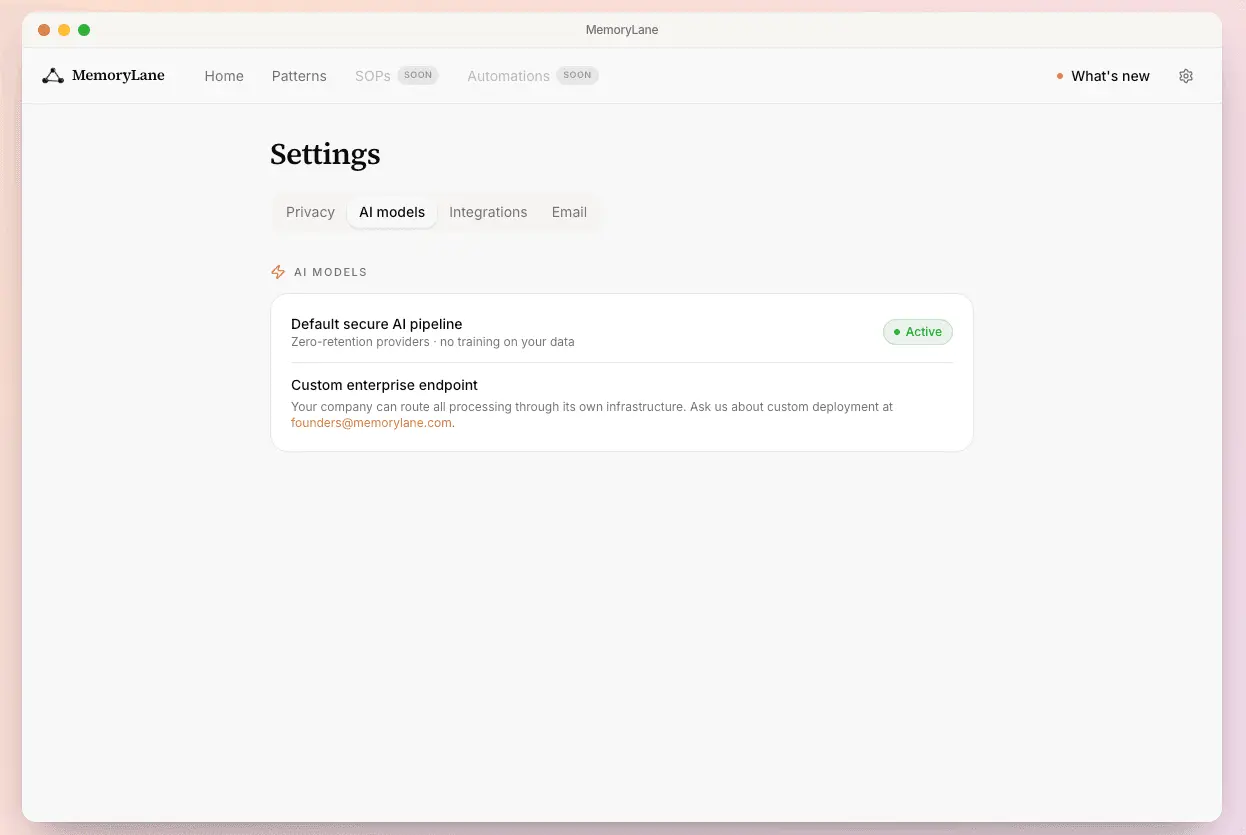
Task: Open the Patterns page
Action: (299, 76)
